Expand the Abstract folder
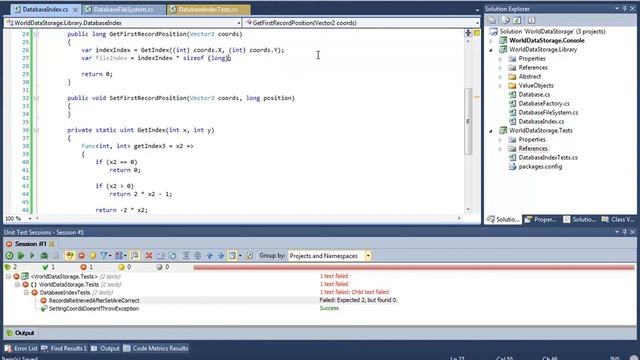Viewport: 640px width, 360px height. pyautogui.click(x=500, y=77)
